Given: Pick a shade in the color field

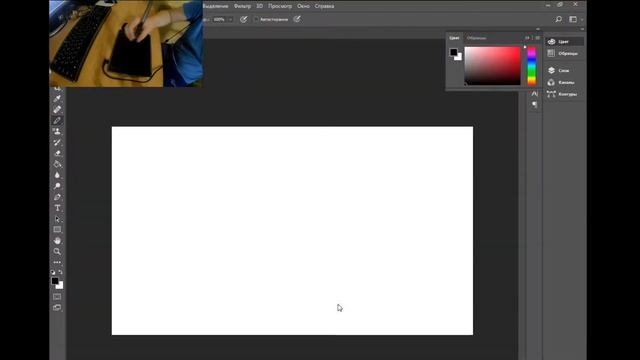Looking at the screenshot, I should click(x=492, y=66).
